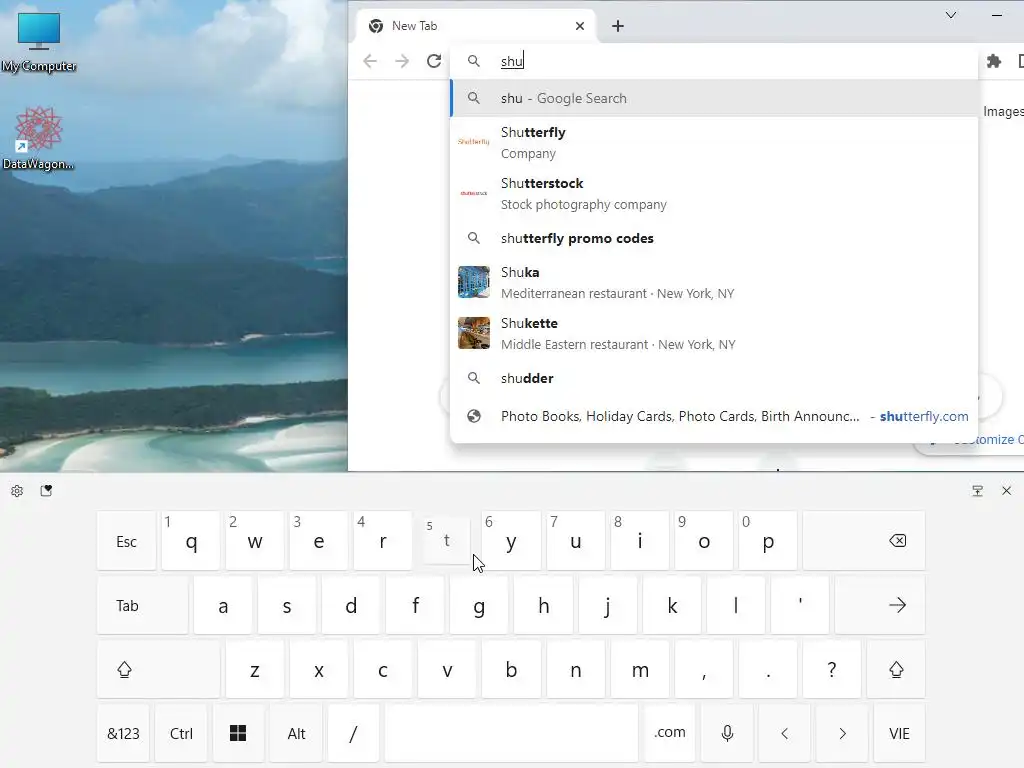Pick 'shutterfly promo codes' suggestion
Viewport: 1024px width, 768px height.
714,238
